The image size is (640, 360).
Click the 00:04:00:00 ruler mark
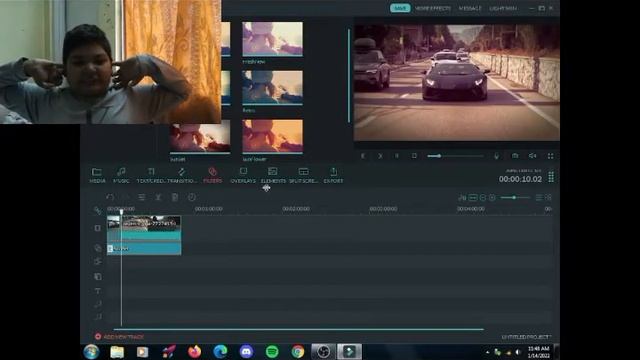[x=471, y=209]
